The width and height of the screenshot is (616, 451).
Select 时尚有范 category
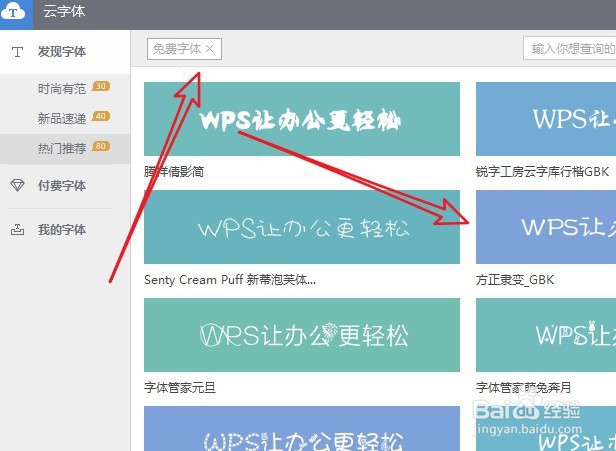click(x=62, y=89)
